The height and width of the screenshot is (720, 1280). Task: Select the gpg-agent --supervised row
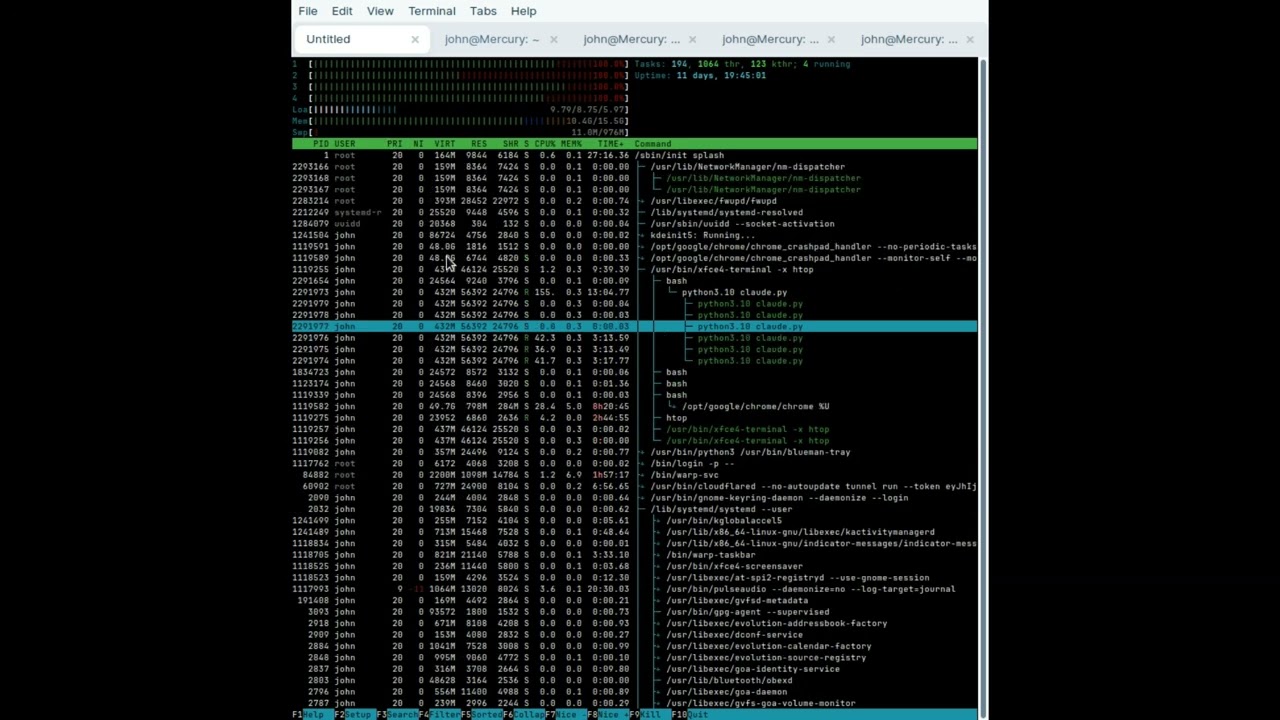634,611
